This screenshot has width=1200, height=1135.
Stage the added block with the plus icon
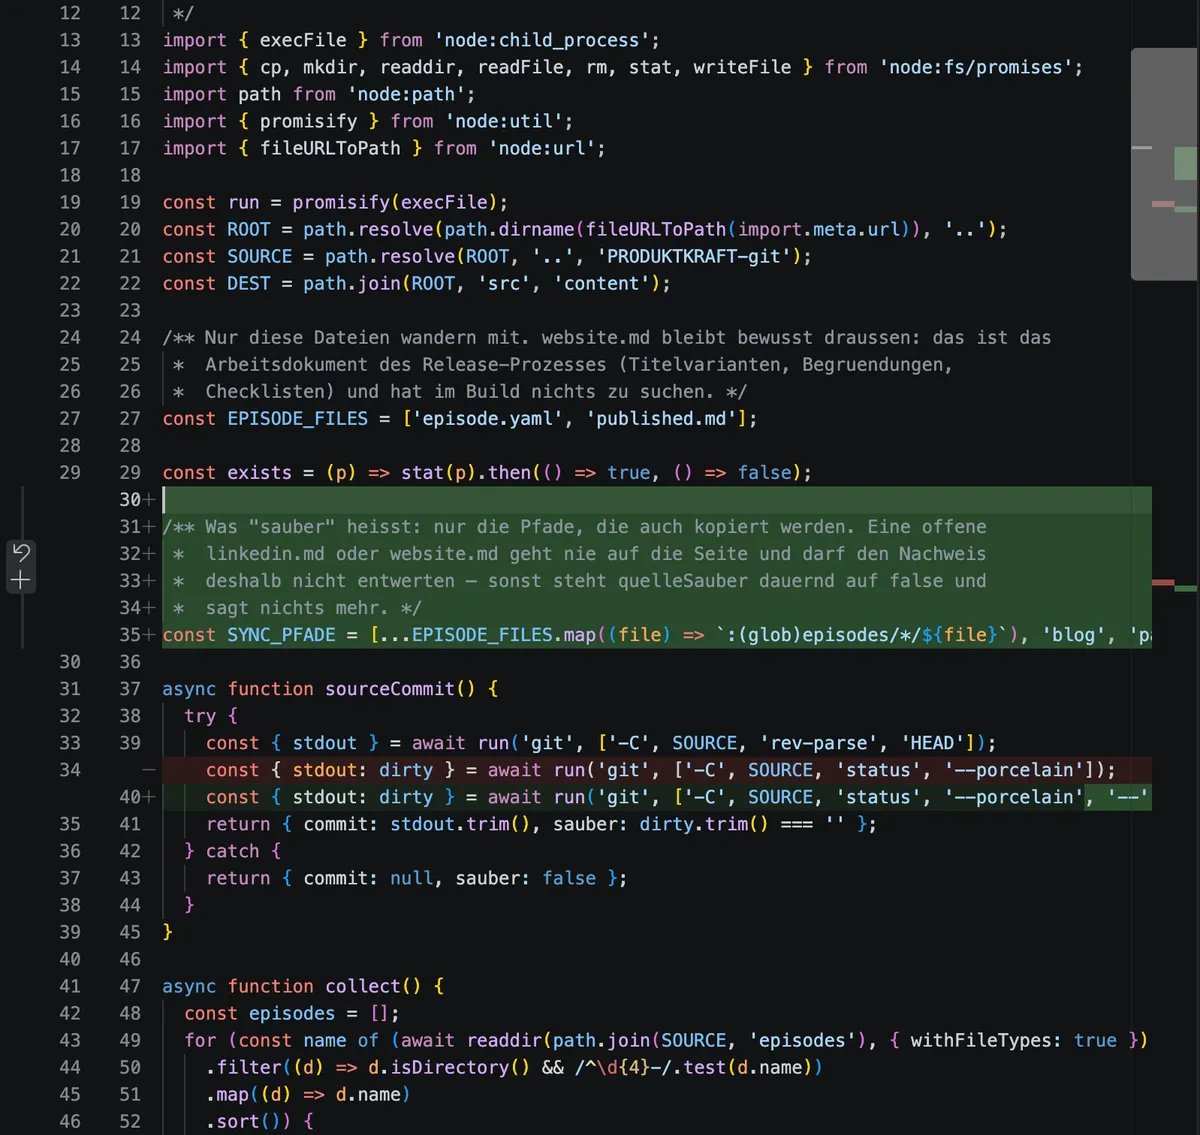coord(21,580)
